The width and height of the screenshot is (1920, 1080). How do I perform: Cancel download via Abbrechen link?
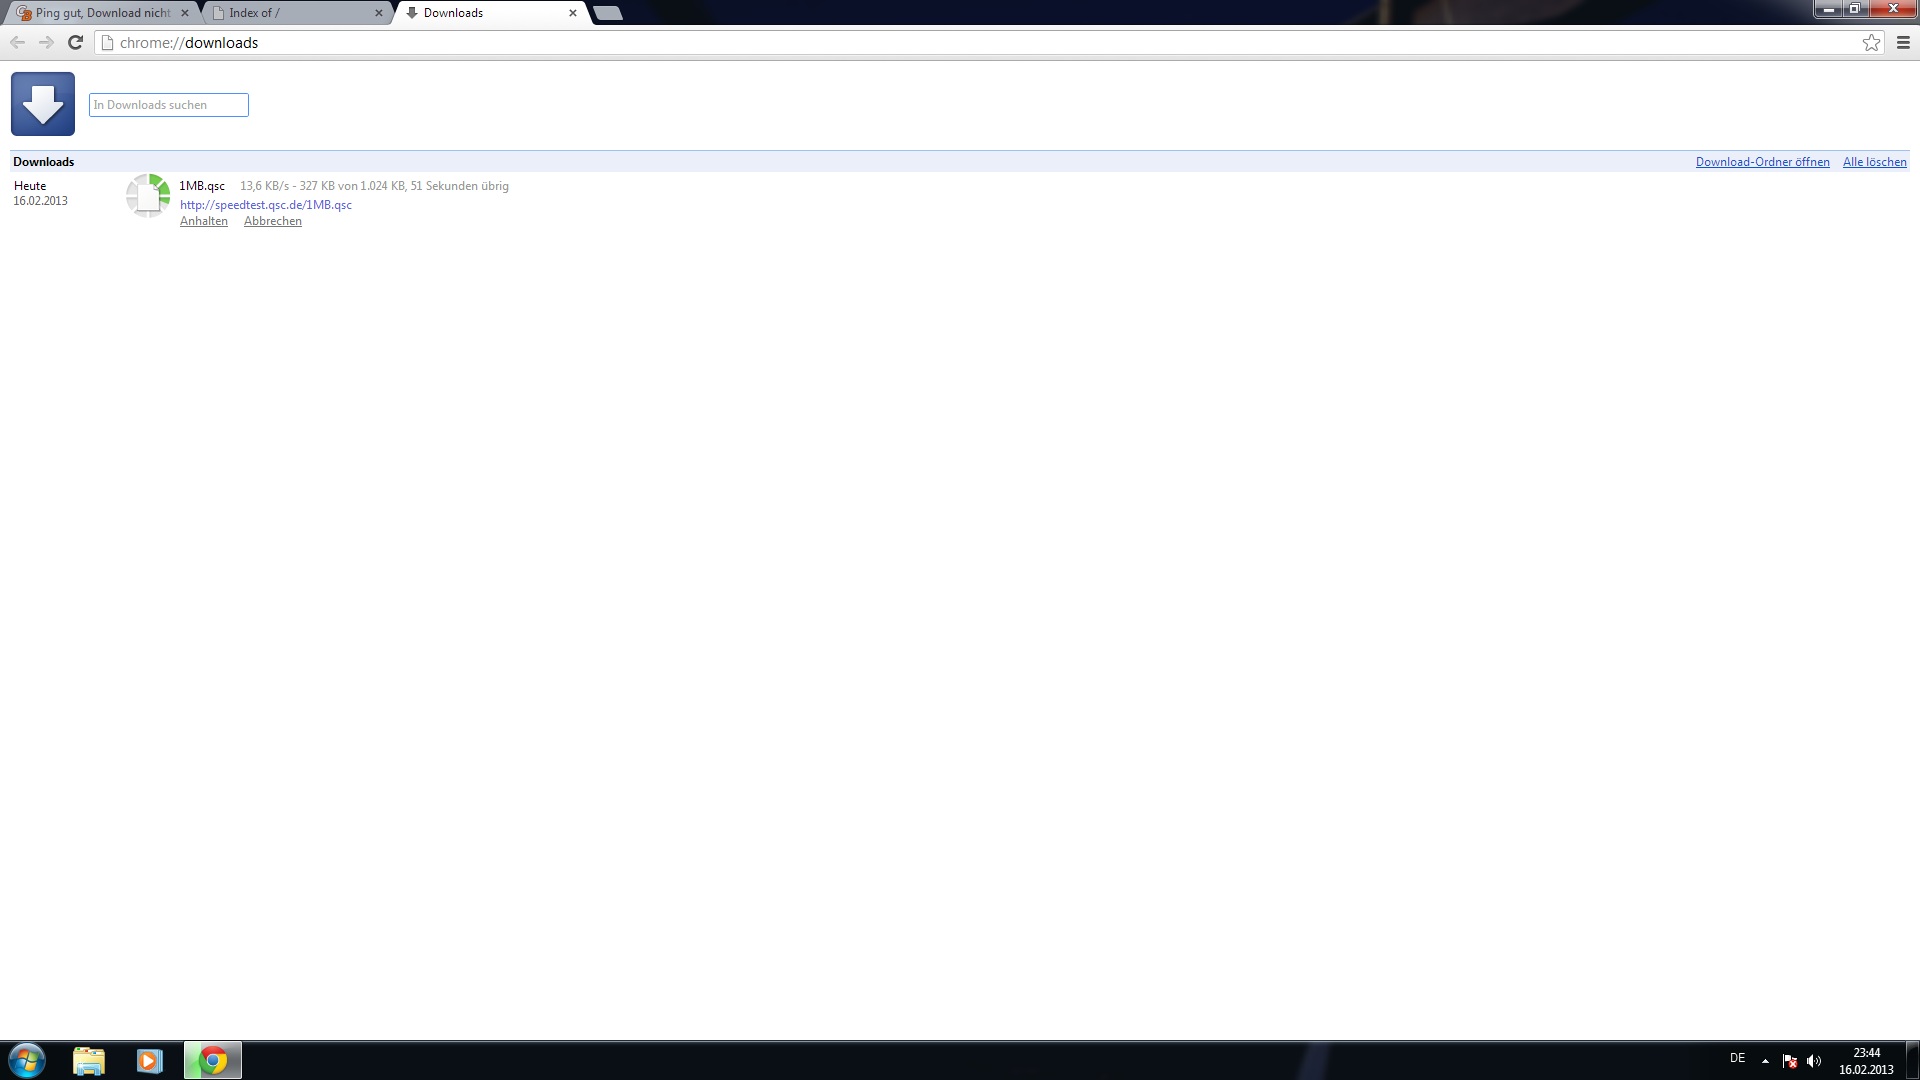click(272, 221)
